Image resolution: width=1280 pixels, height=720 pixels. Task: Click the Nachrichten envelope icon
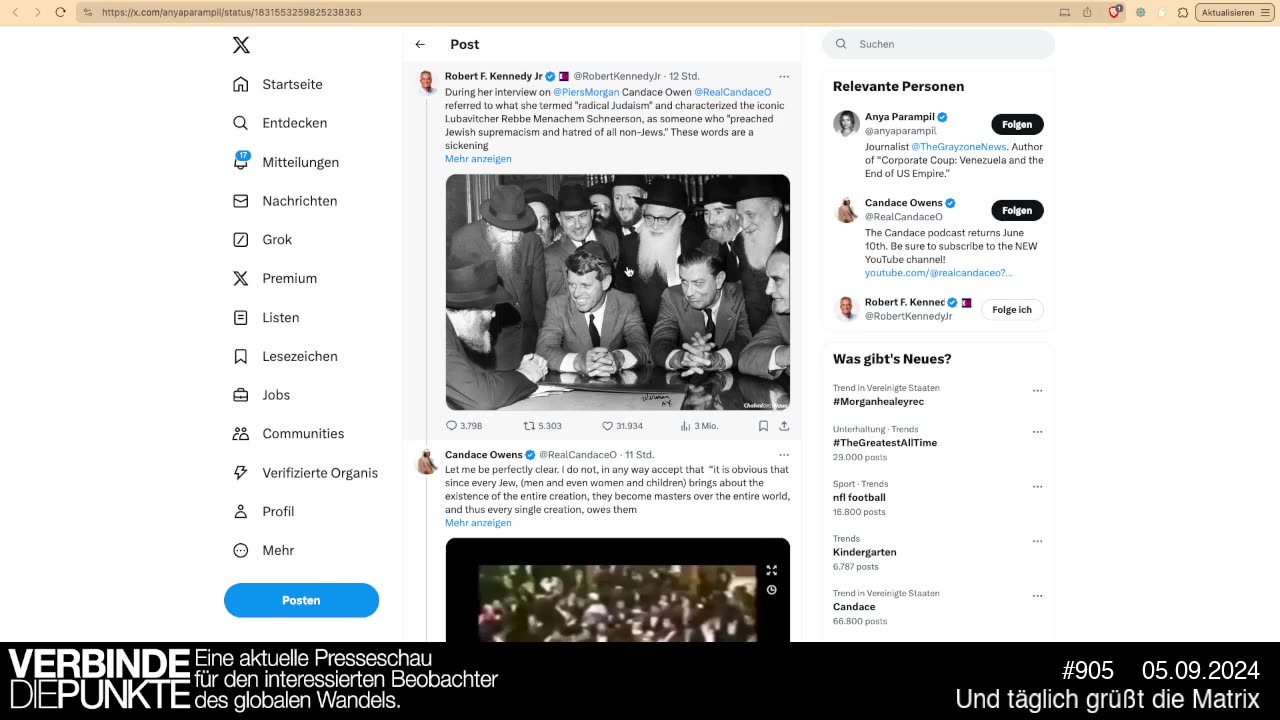[x=240, y=201]
